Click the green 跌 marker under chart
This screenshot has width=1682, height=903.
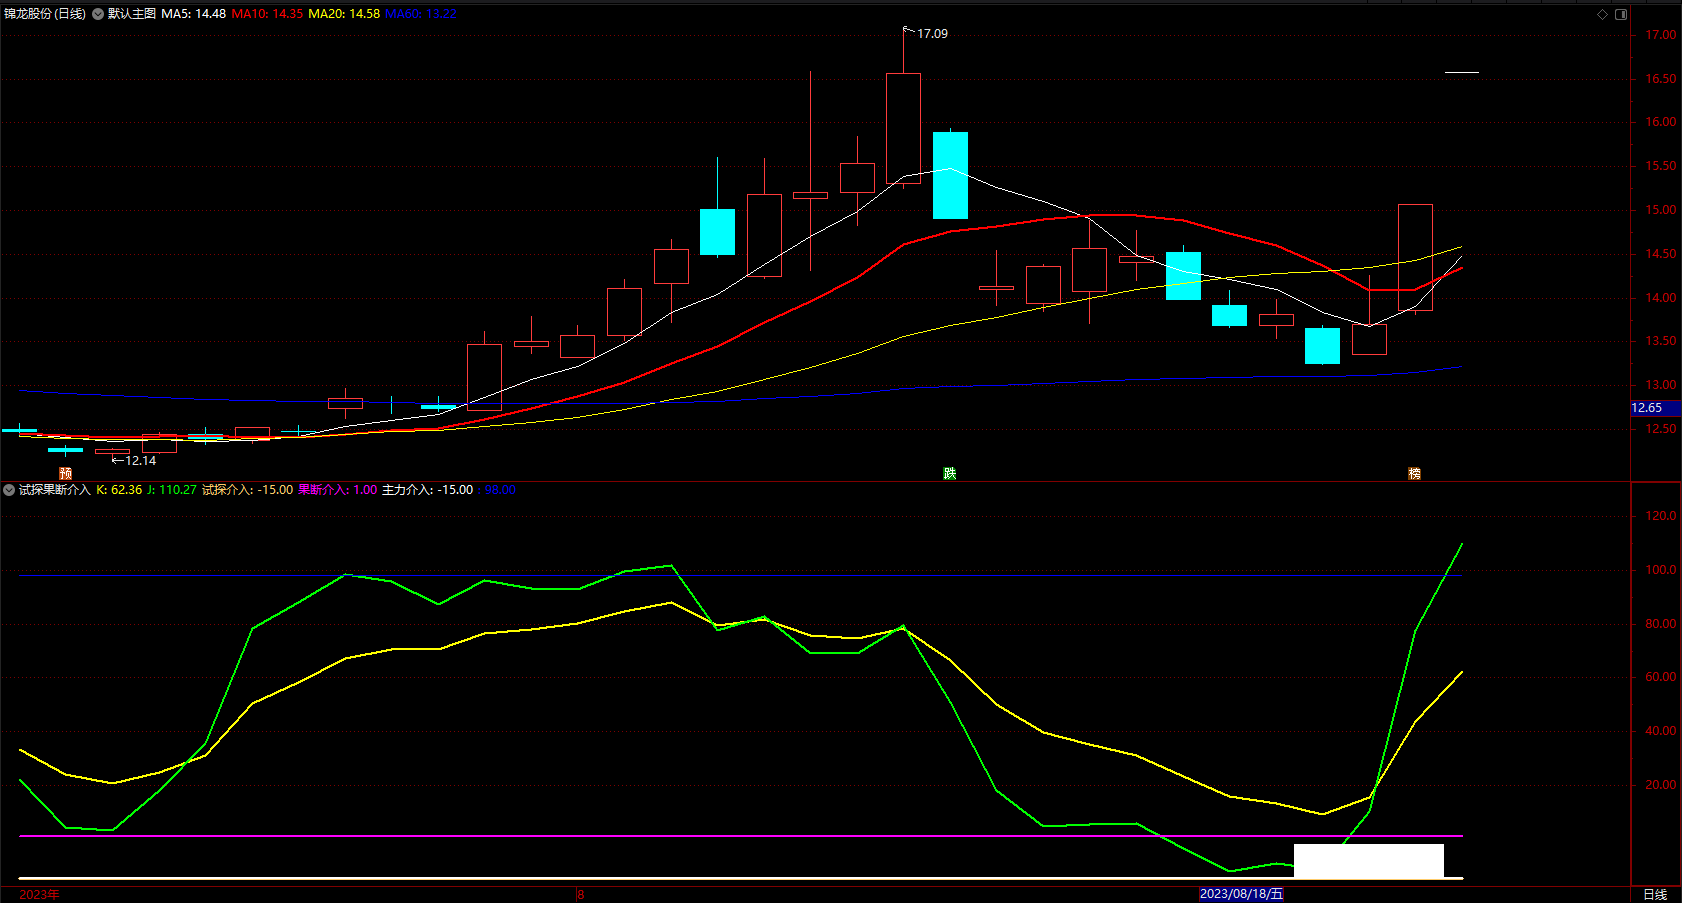coord(949,473)
